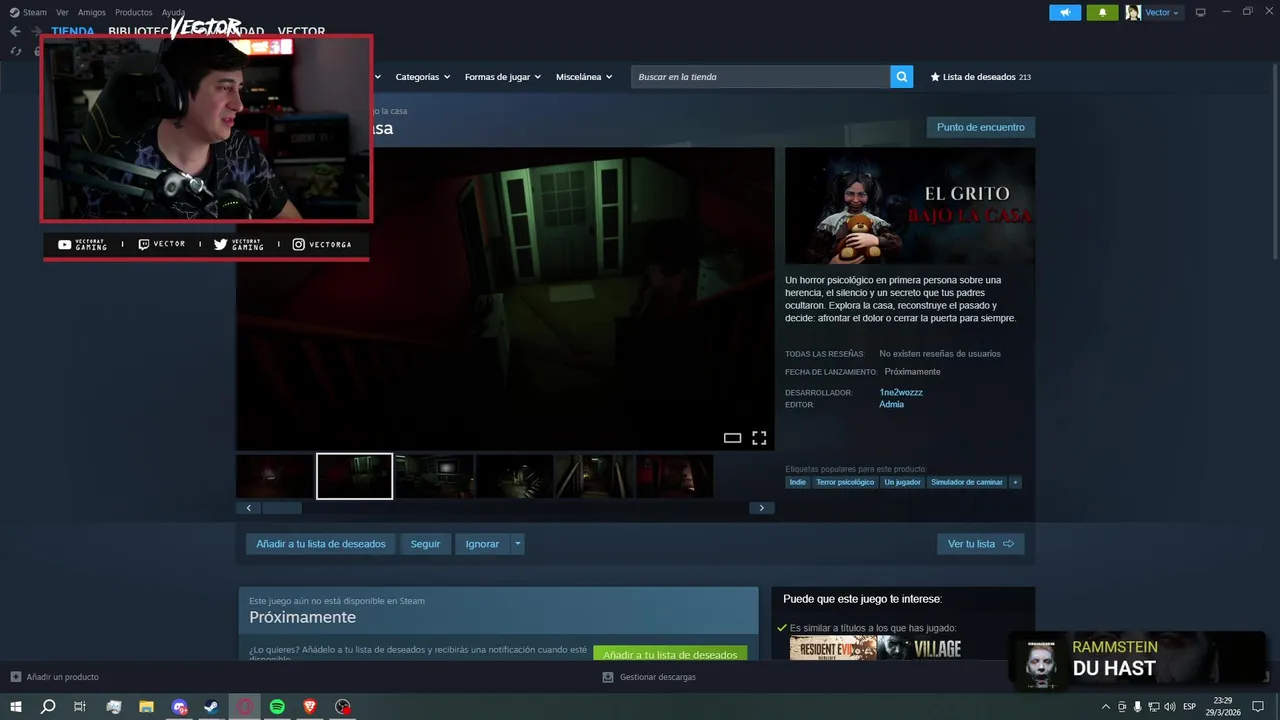Click the 'Indie' tag
The width and height of the screenshot is (1280, 720).
[x=797, y=482]
